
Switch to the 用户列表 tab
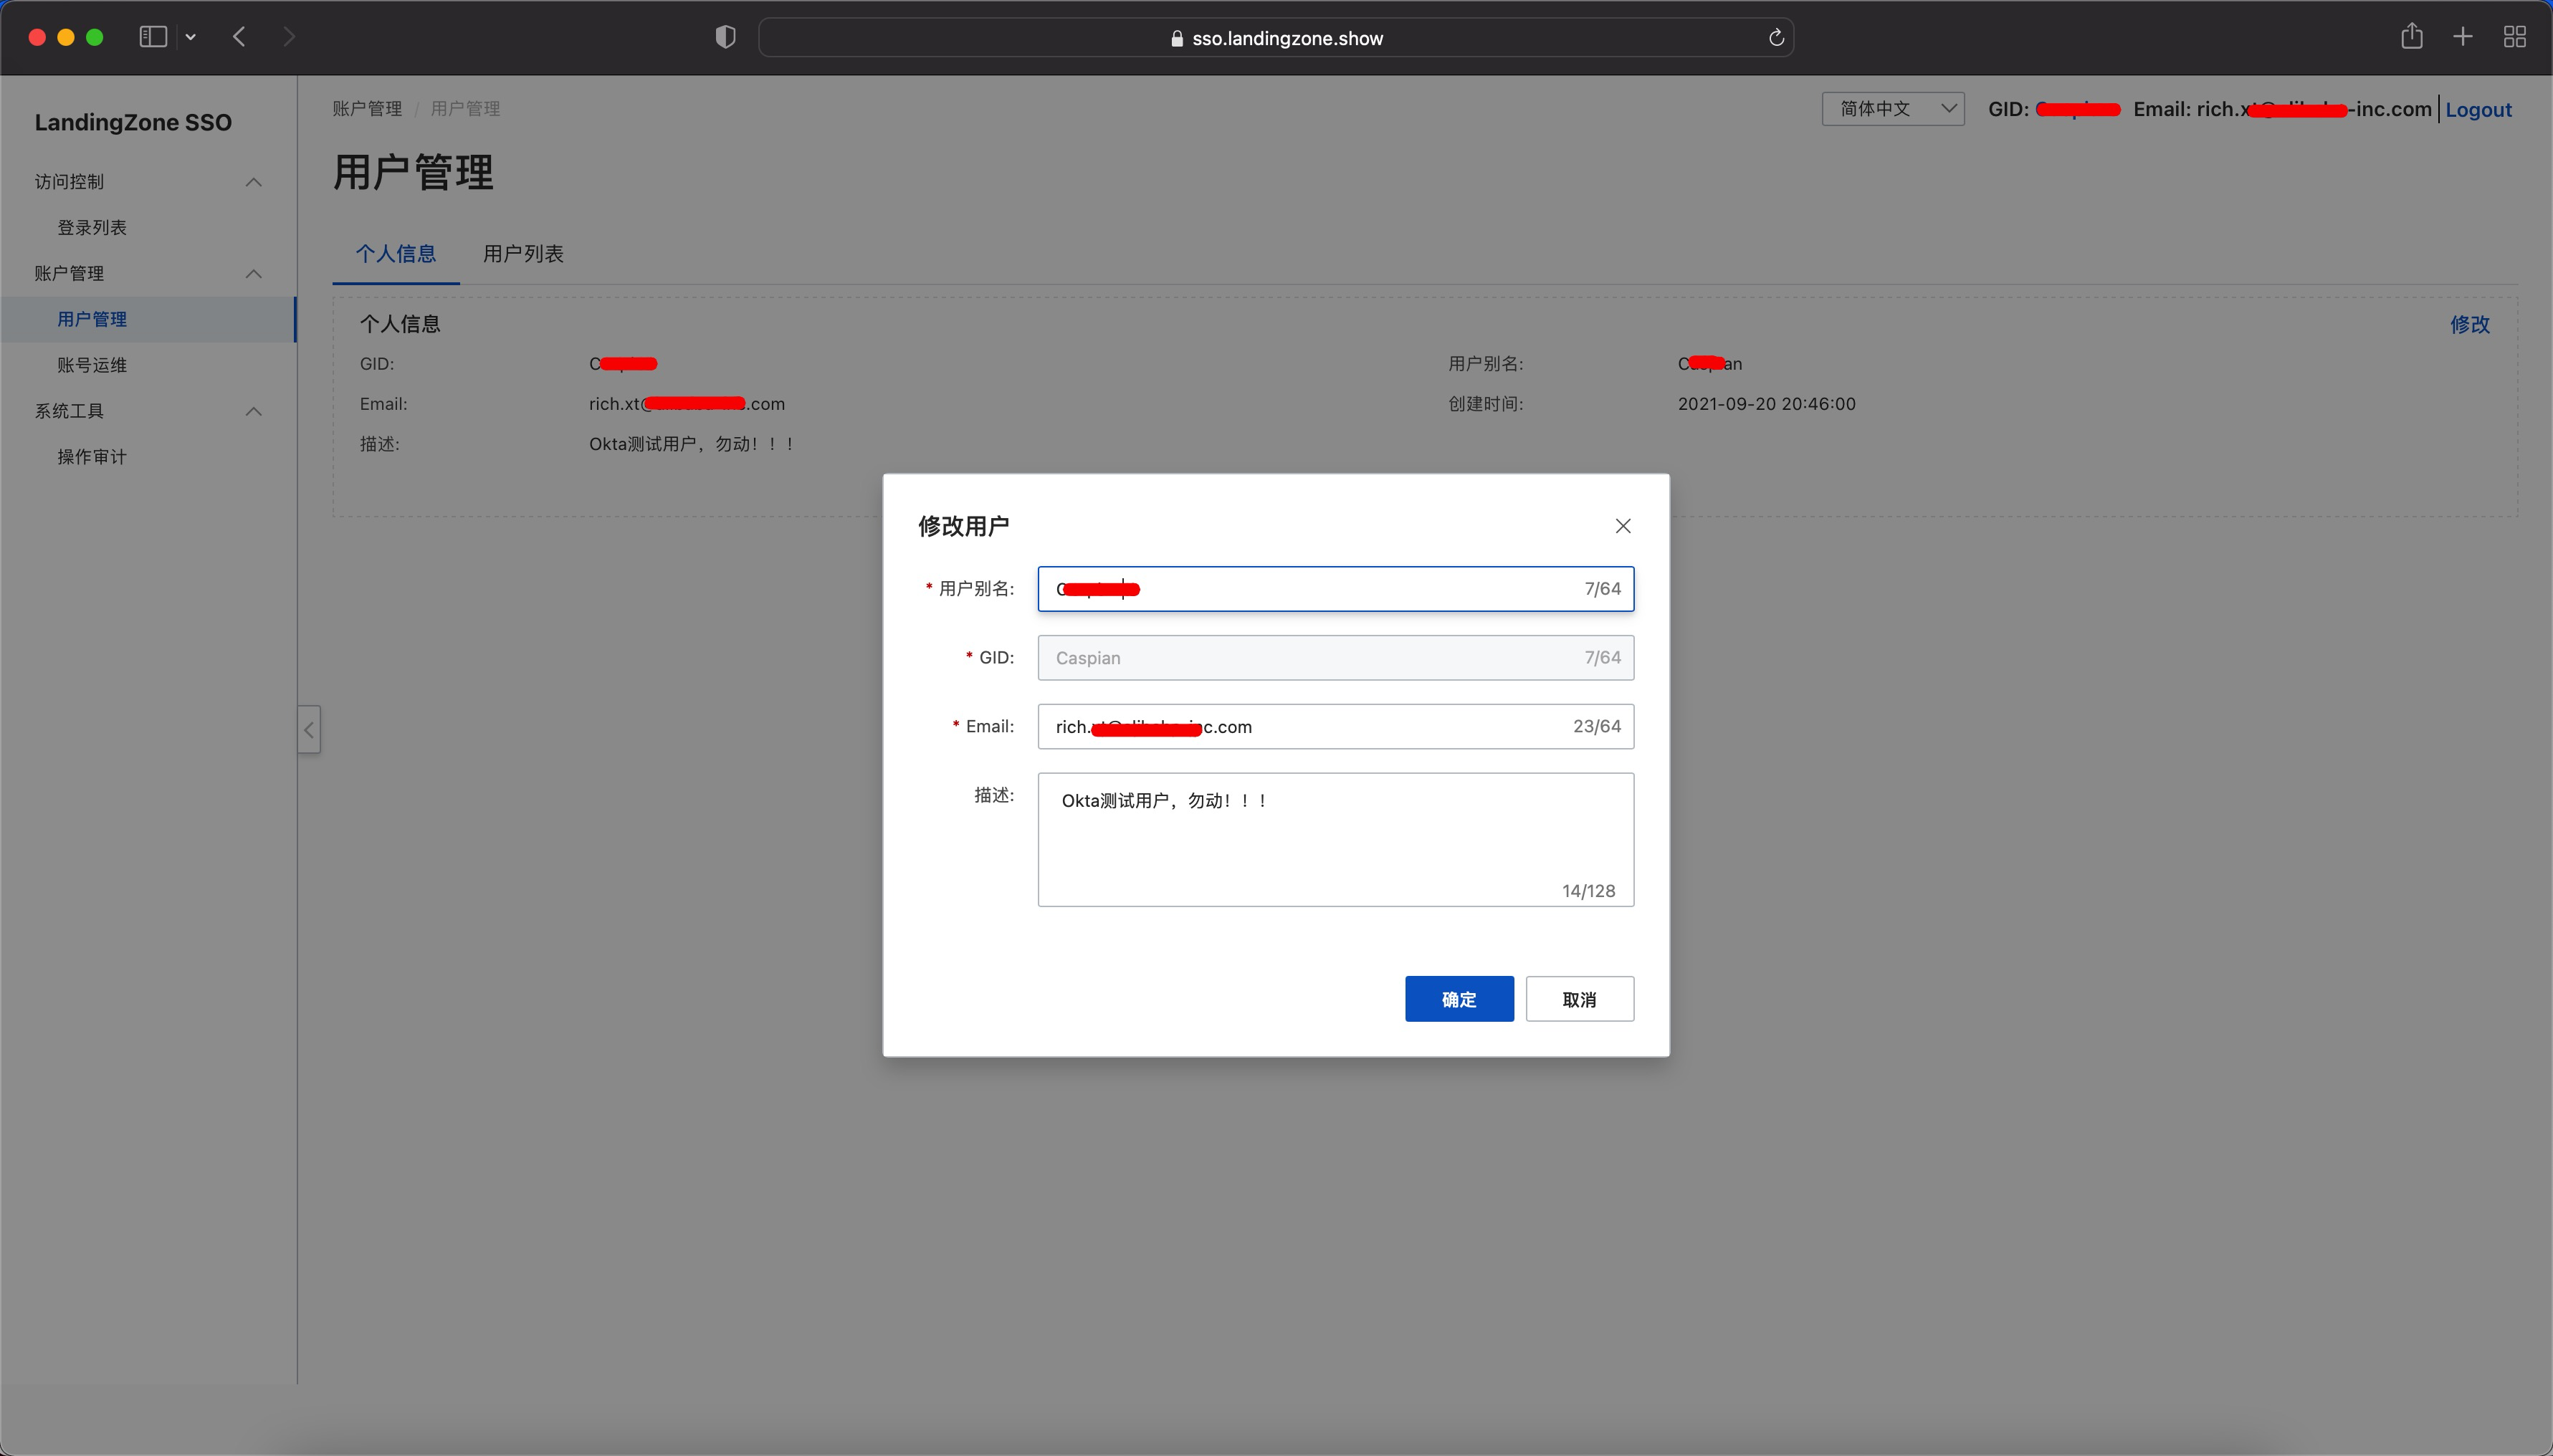pos(523,254)
